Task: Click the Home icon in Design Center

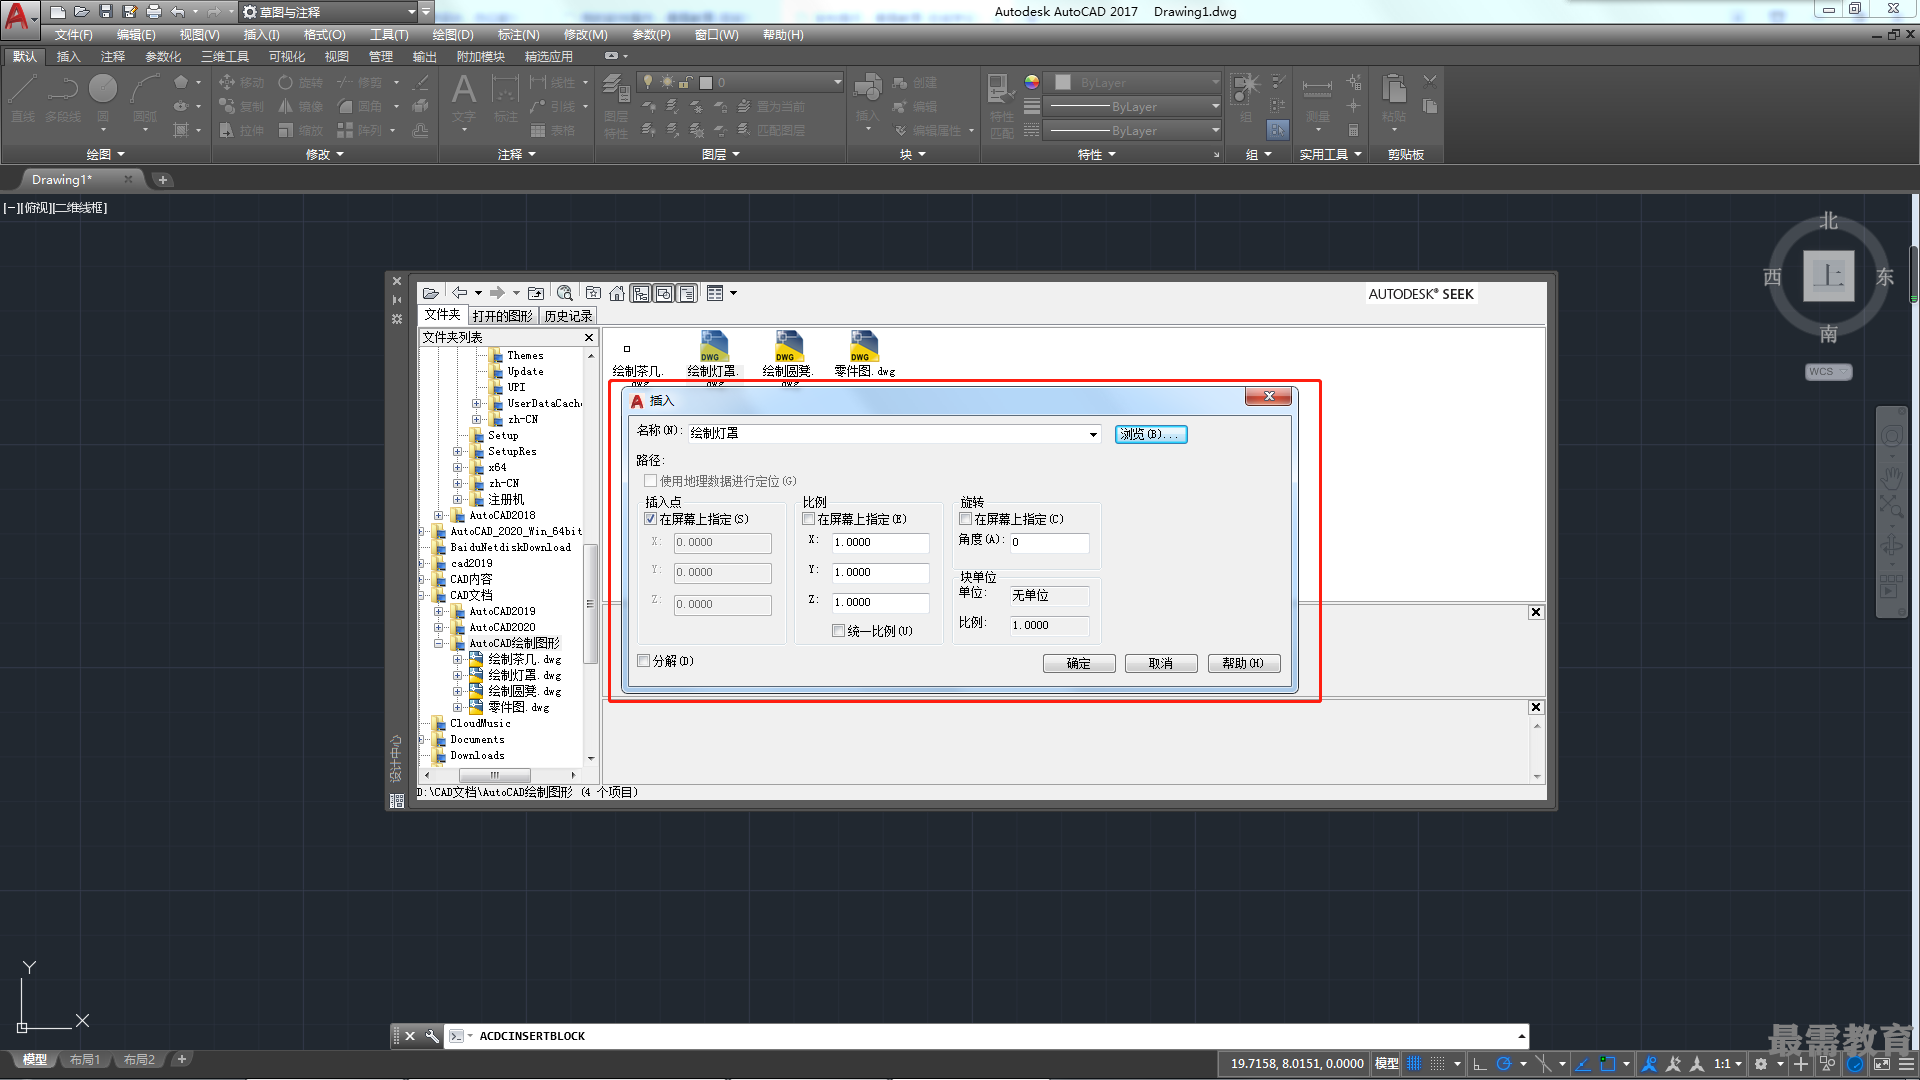Action: pos(617,293)
